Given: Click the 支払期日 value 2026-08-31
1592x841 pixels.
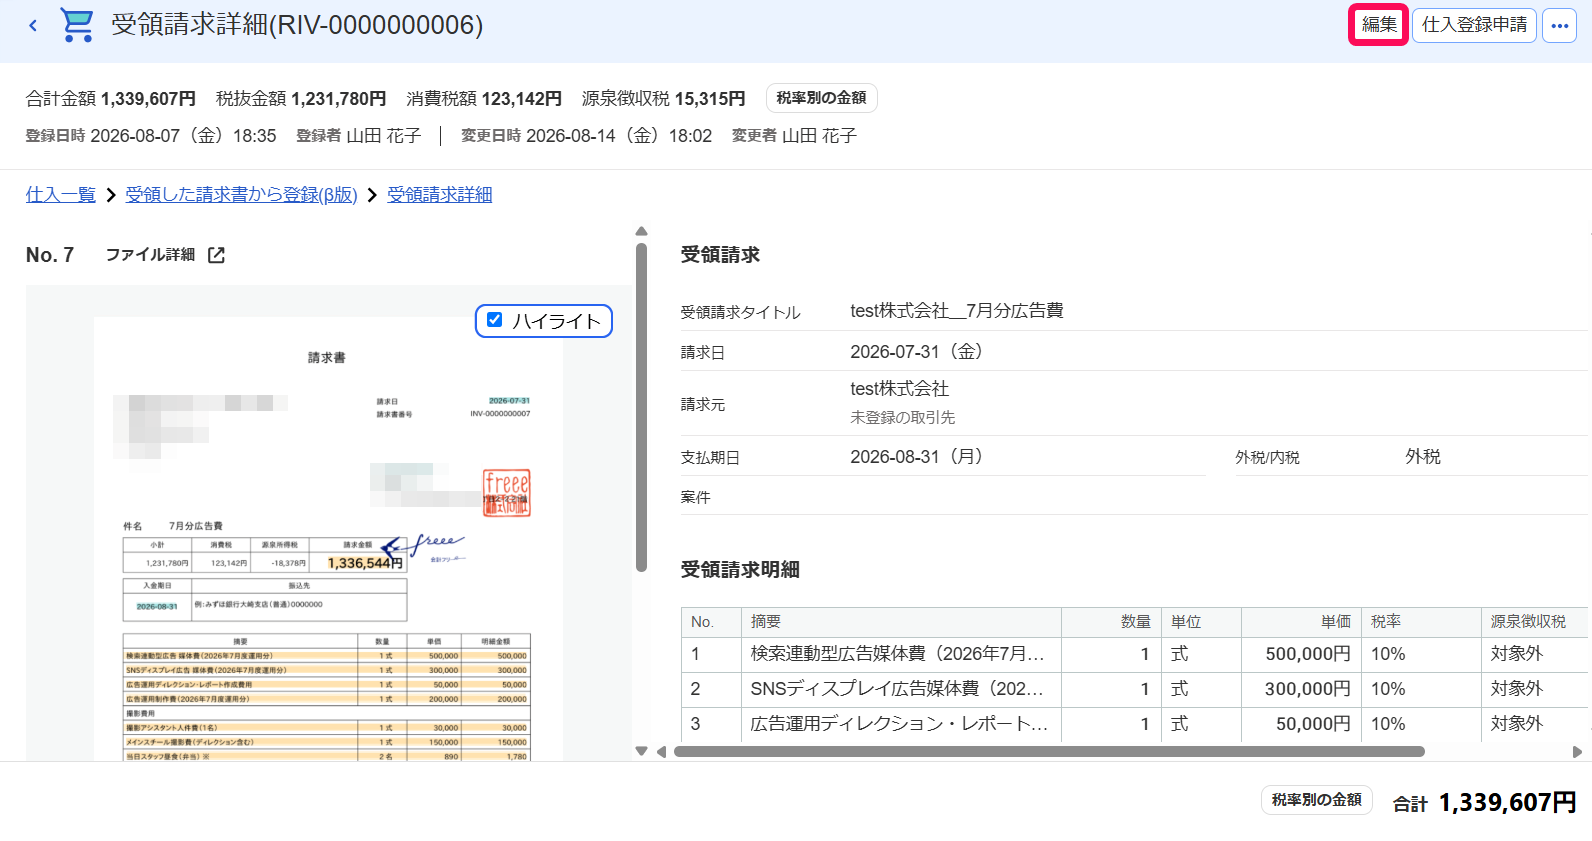Looking at the screenshot, I should tap(917, 457).
